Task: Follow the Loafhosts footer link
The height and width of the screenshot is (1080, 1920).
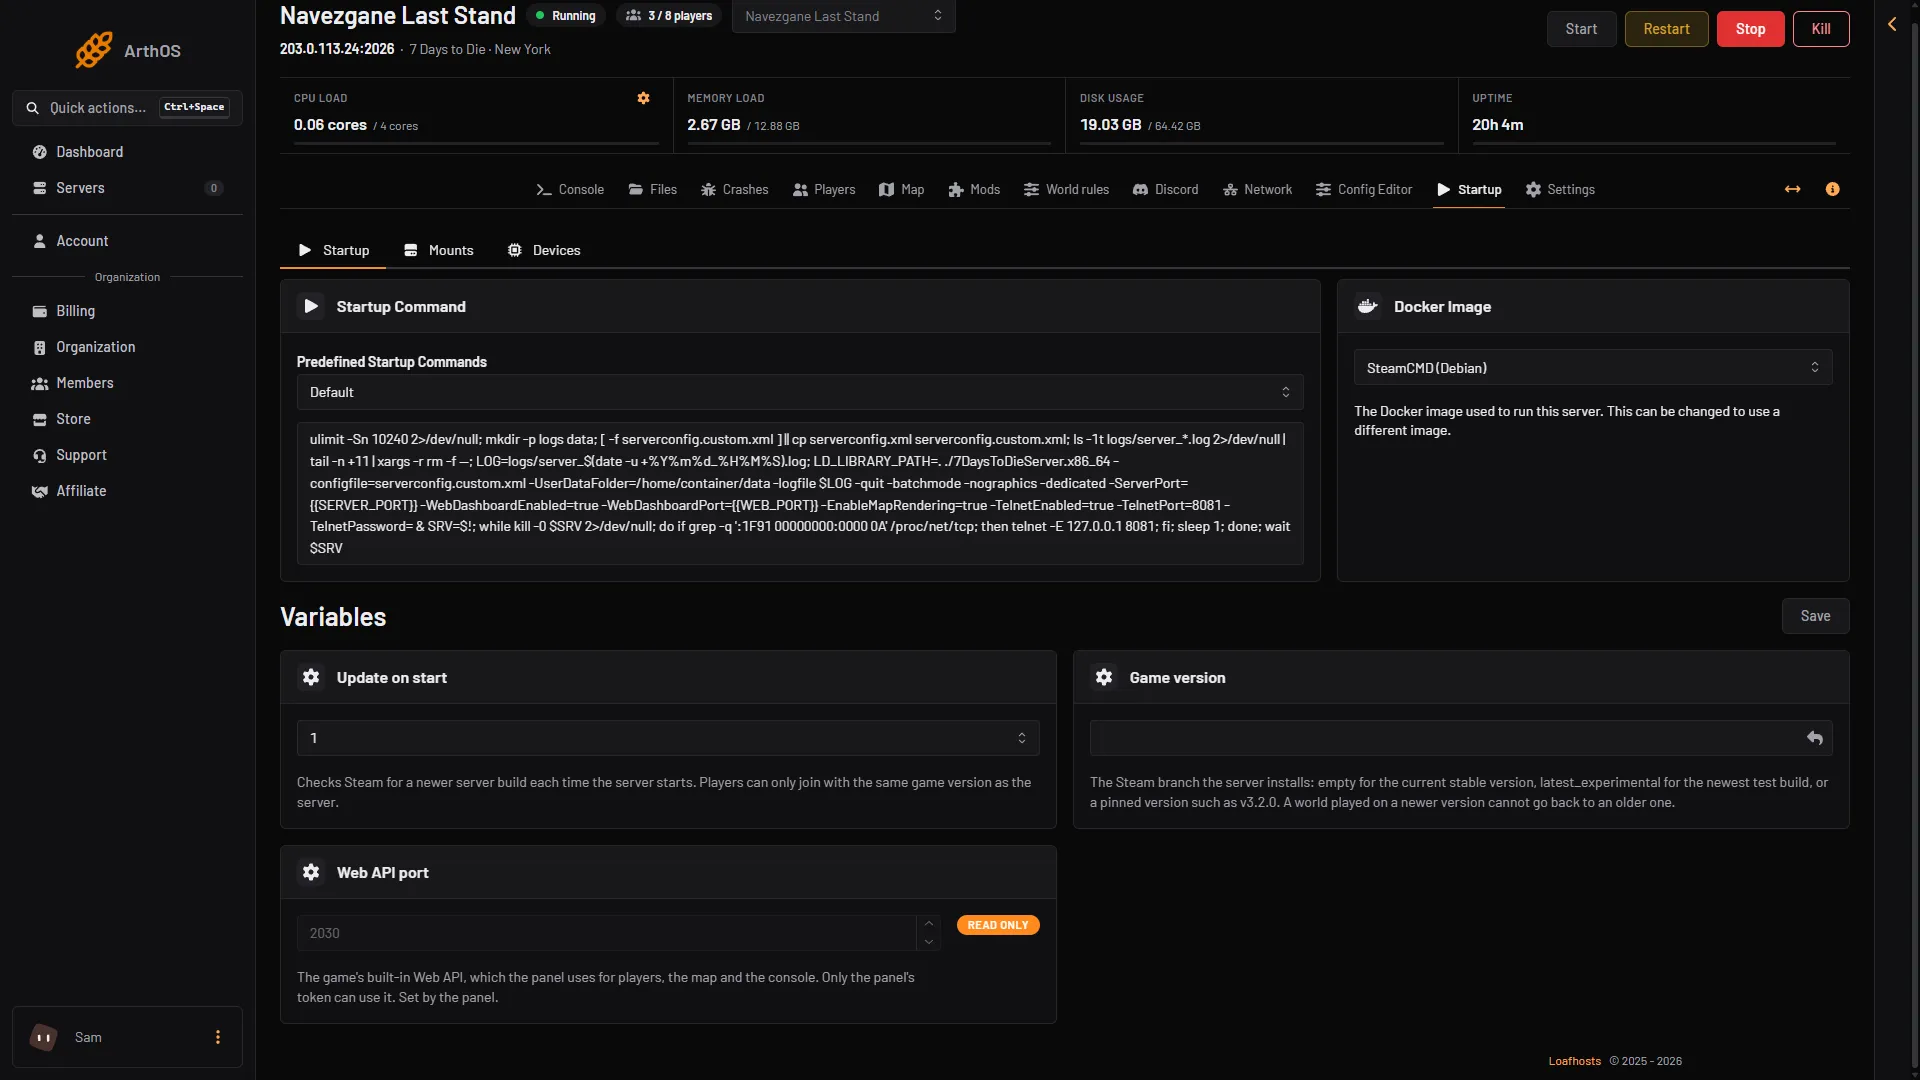Action: (x=1574, y=1061)
